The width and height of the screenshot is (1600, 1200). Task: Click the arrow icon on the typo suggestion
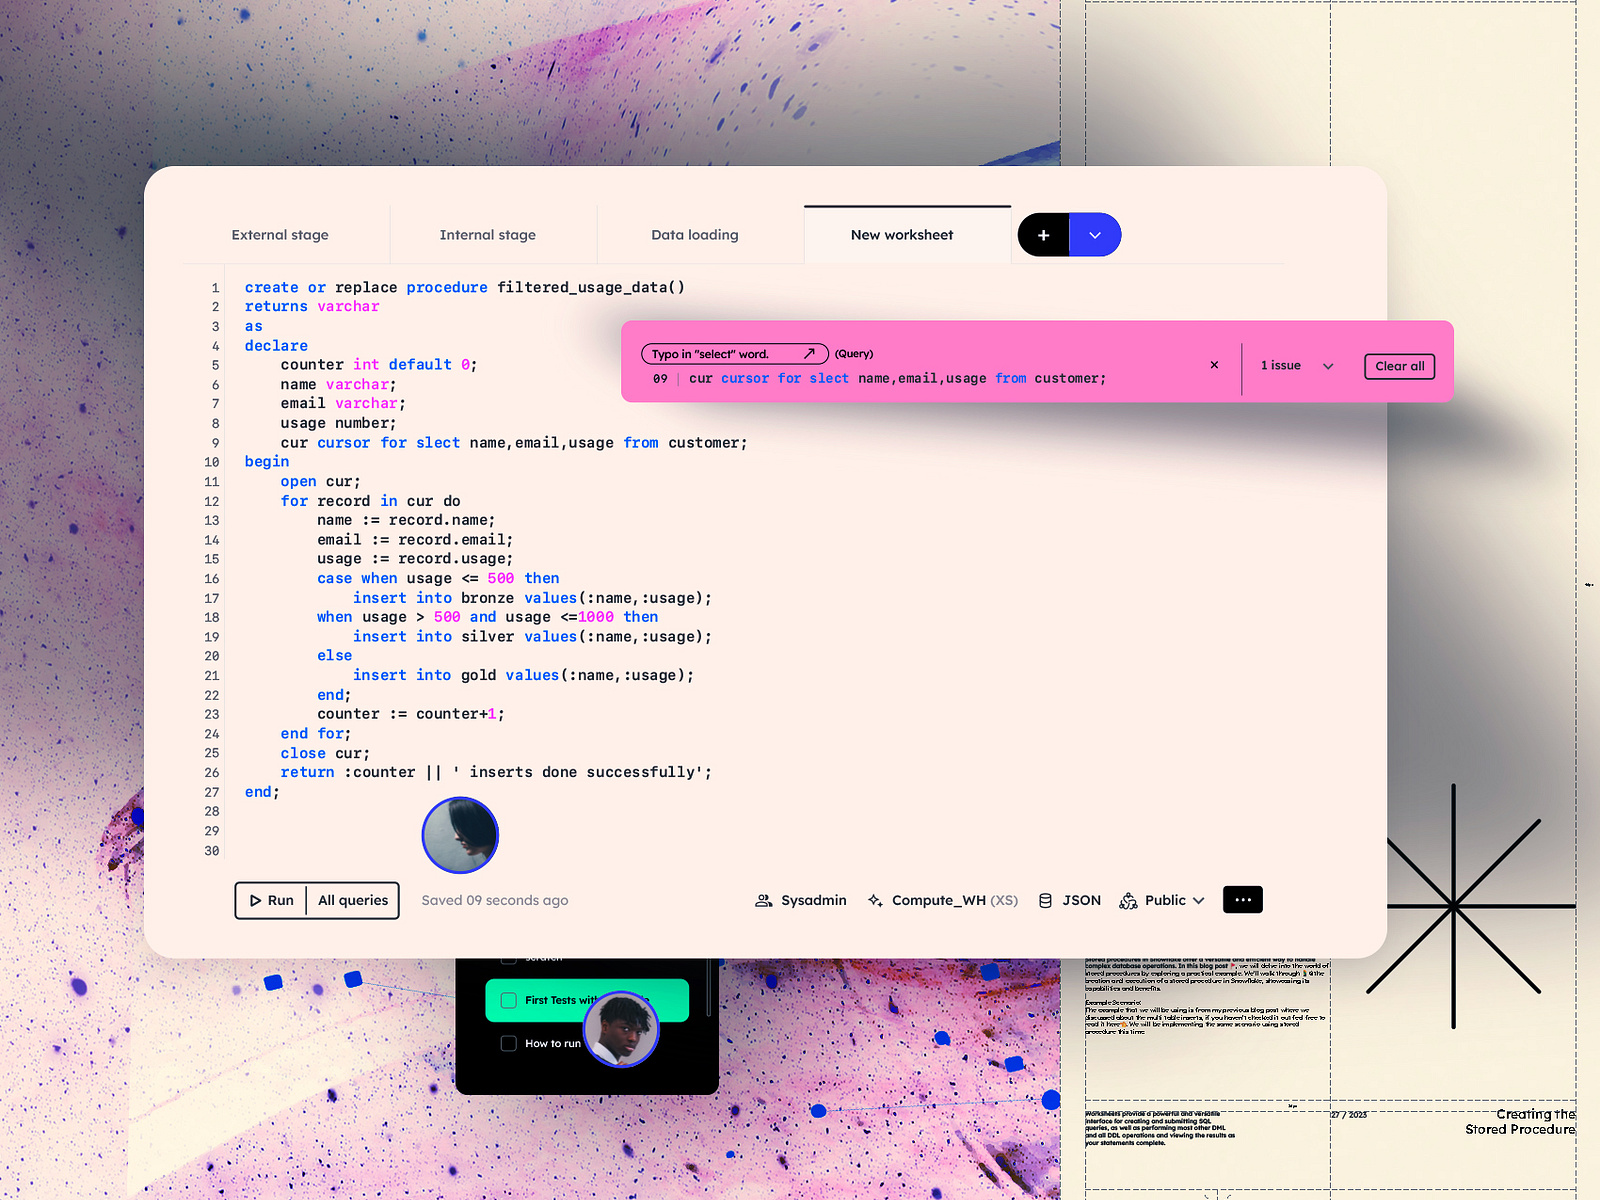point(812,353)
